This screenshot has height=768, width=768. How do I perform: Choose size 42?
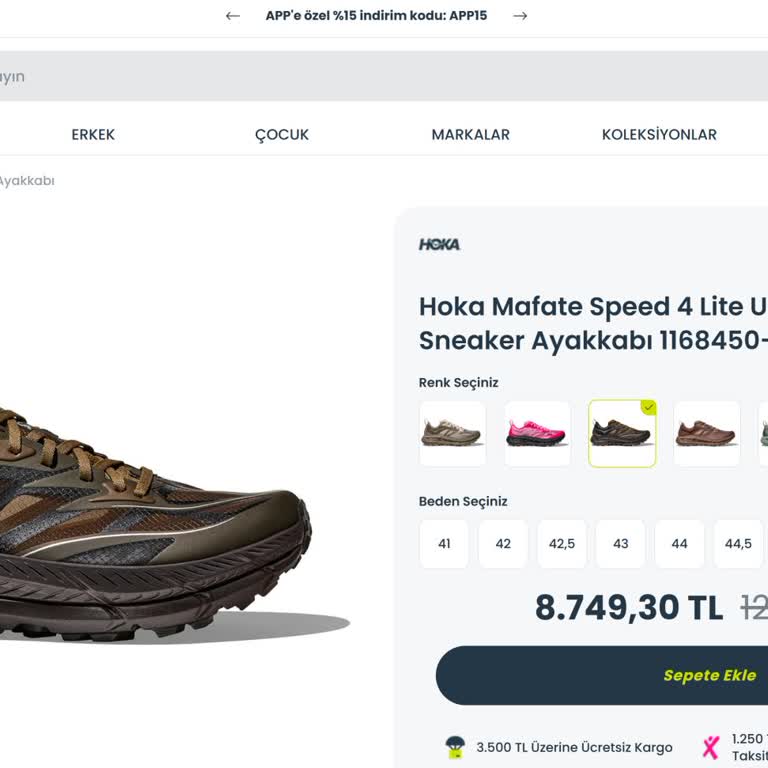point(503,544)
